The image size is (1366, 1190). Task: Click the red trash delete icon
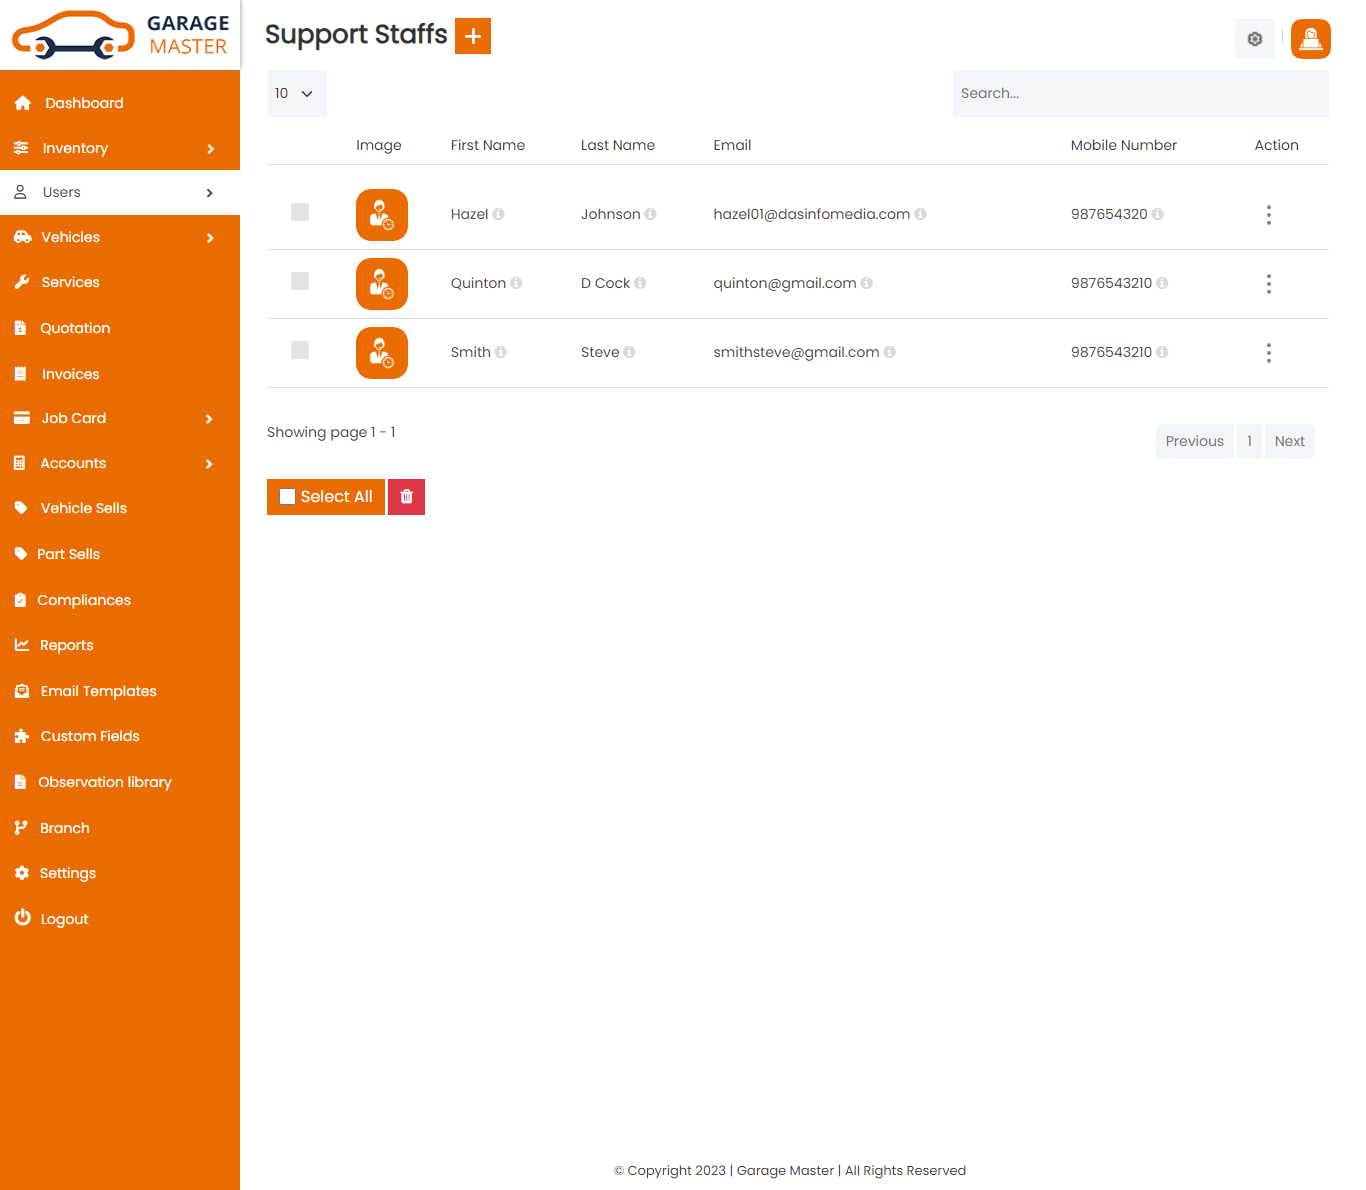coord(406,497)
